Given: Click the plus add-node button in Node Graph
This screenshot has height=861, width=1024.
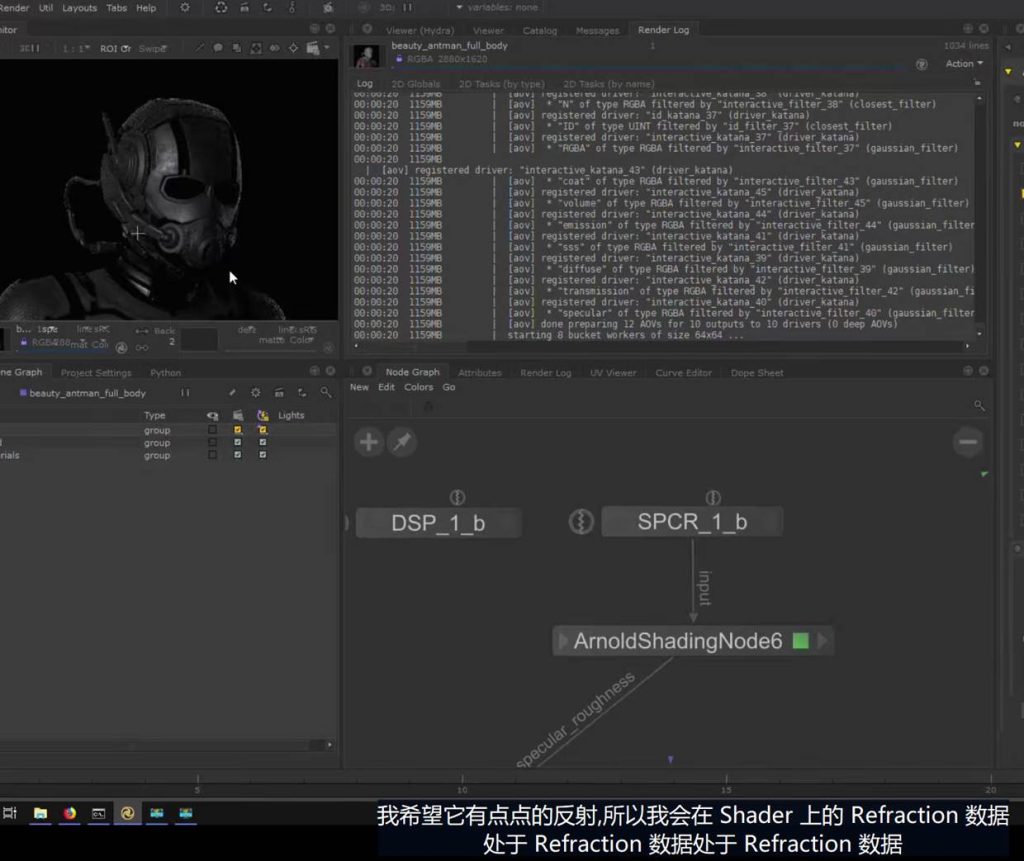Looking at the screenshot, I should (369, 442).
